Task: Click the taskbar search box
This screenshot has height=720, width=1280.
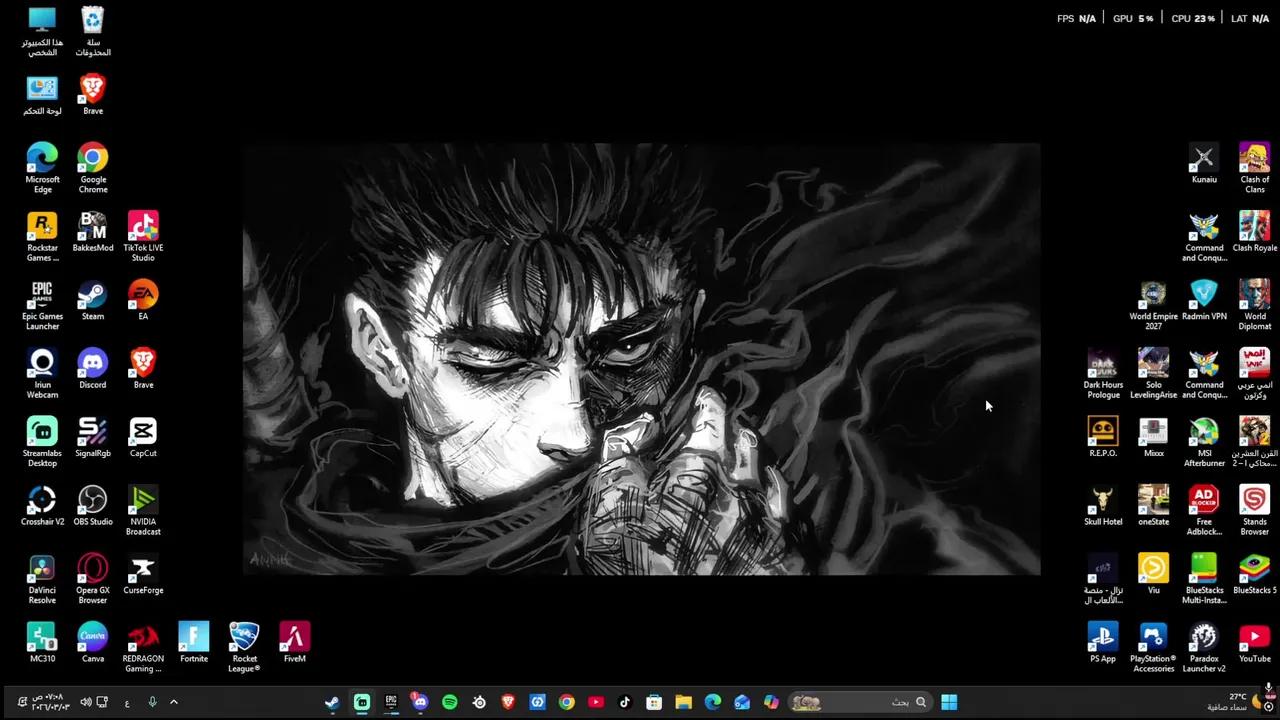Action: [x=860, y=702]
